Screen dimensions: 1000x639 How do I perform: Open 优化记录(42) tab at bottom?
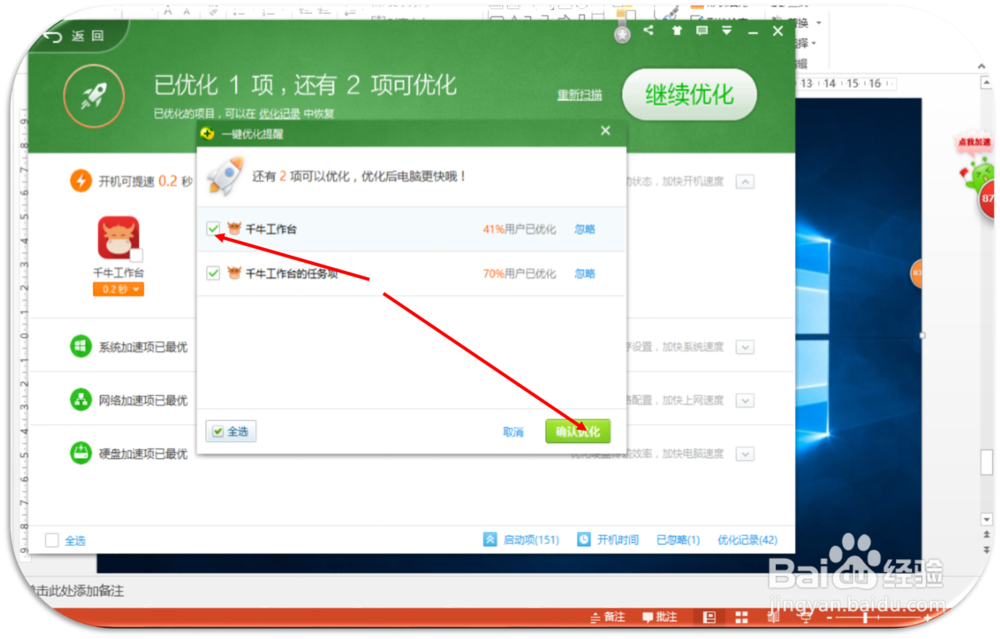(747, 540)
